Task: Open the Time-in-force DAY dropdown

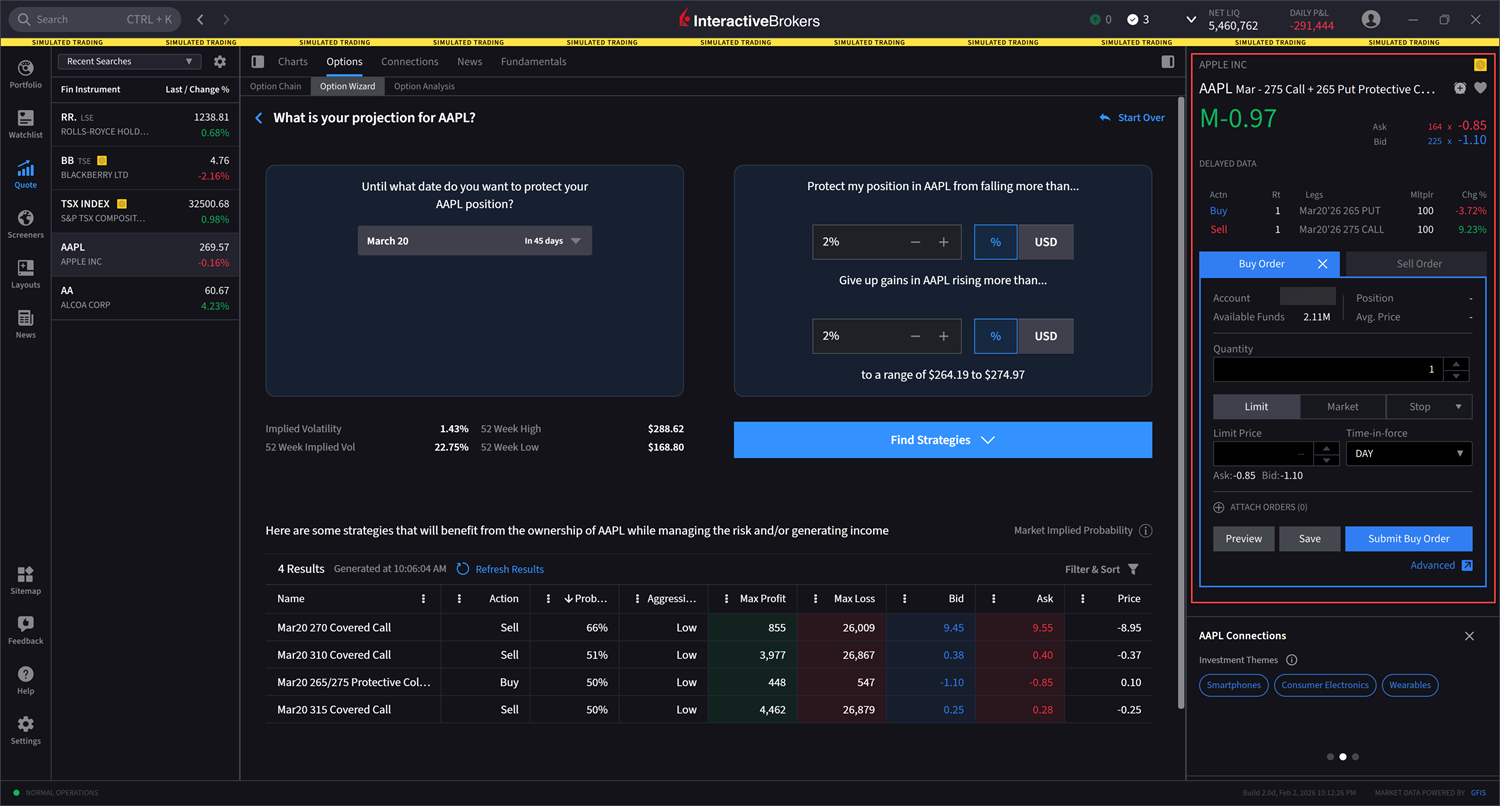Action: [x=1408, y=454]
